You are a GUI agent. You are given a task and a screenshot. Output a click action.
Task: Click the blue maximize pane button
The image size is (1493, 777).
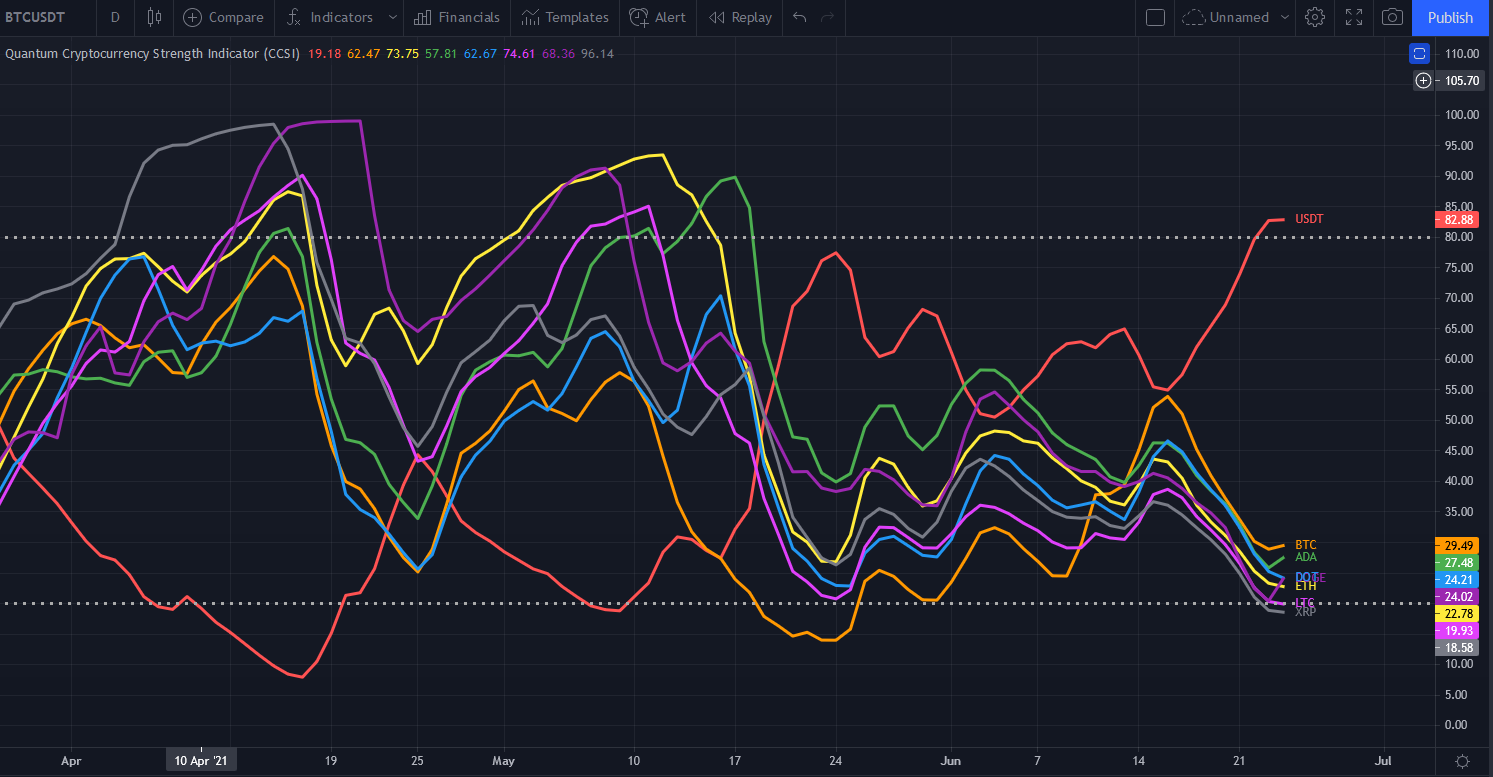click(x=1419, y=53)
